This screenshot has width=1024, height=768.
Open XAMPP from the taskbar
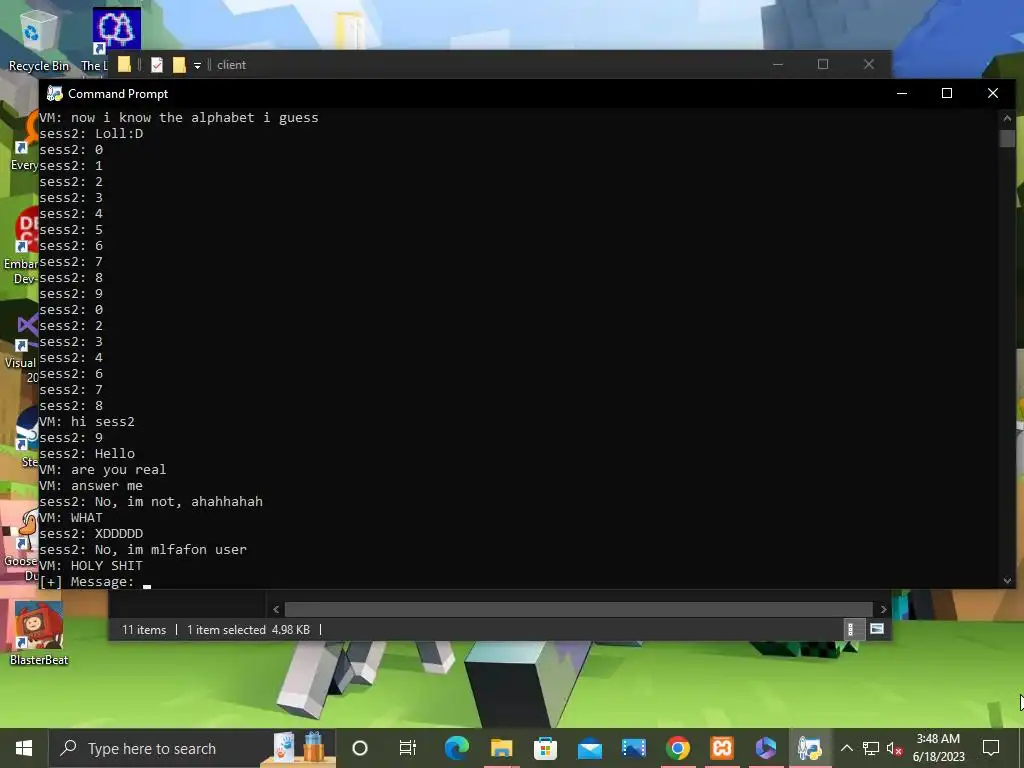point(722,748)
